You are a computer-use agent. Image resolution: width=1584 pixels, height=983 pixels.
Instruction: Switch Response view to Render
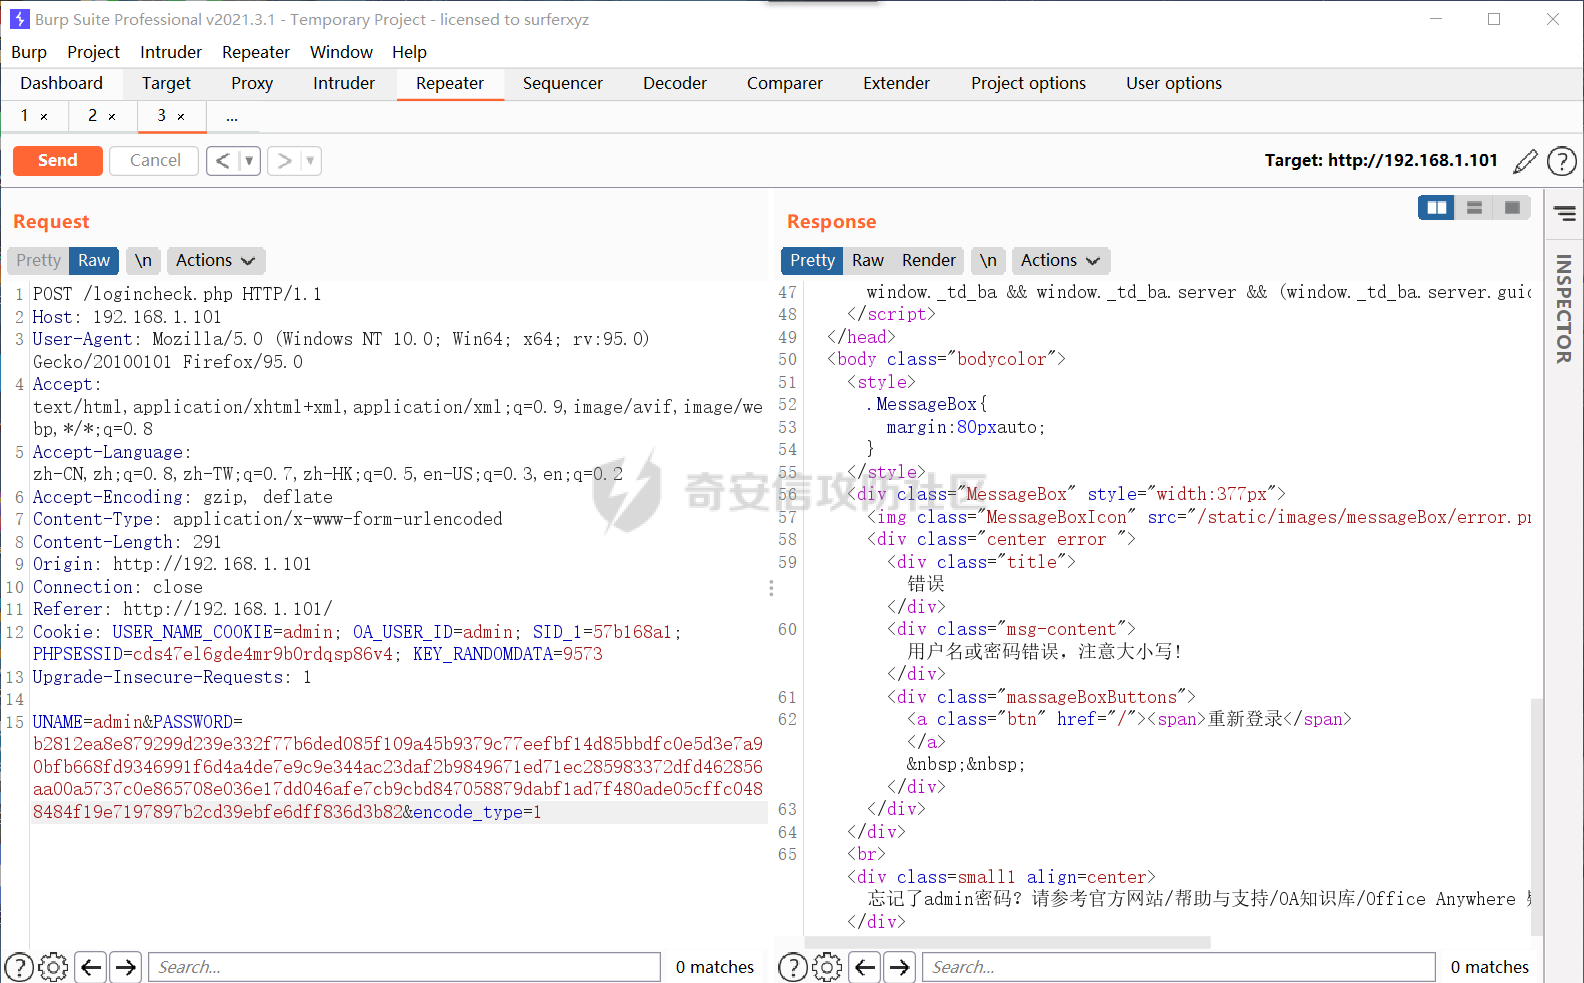[x=929, y=260]
